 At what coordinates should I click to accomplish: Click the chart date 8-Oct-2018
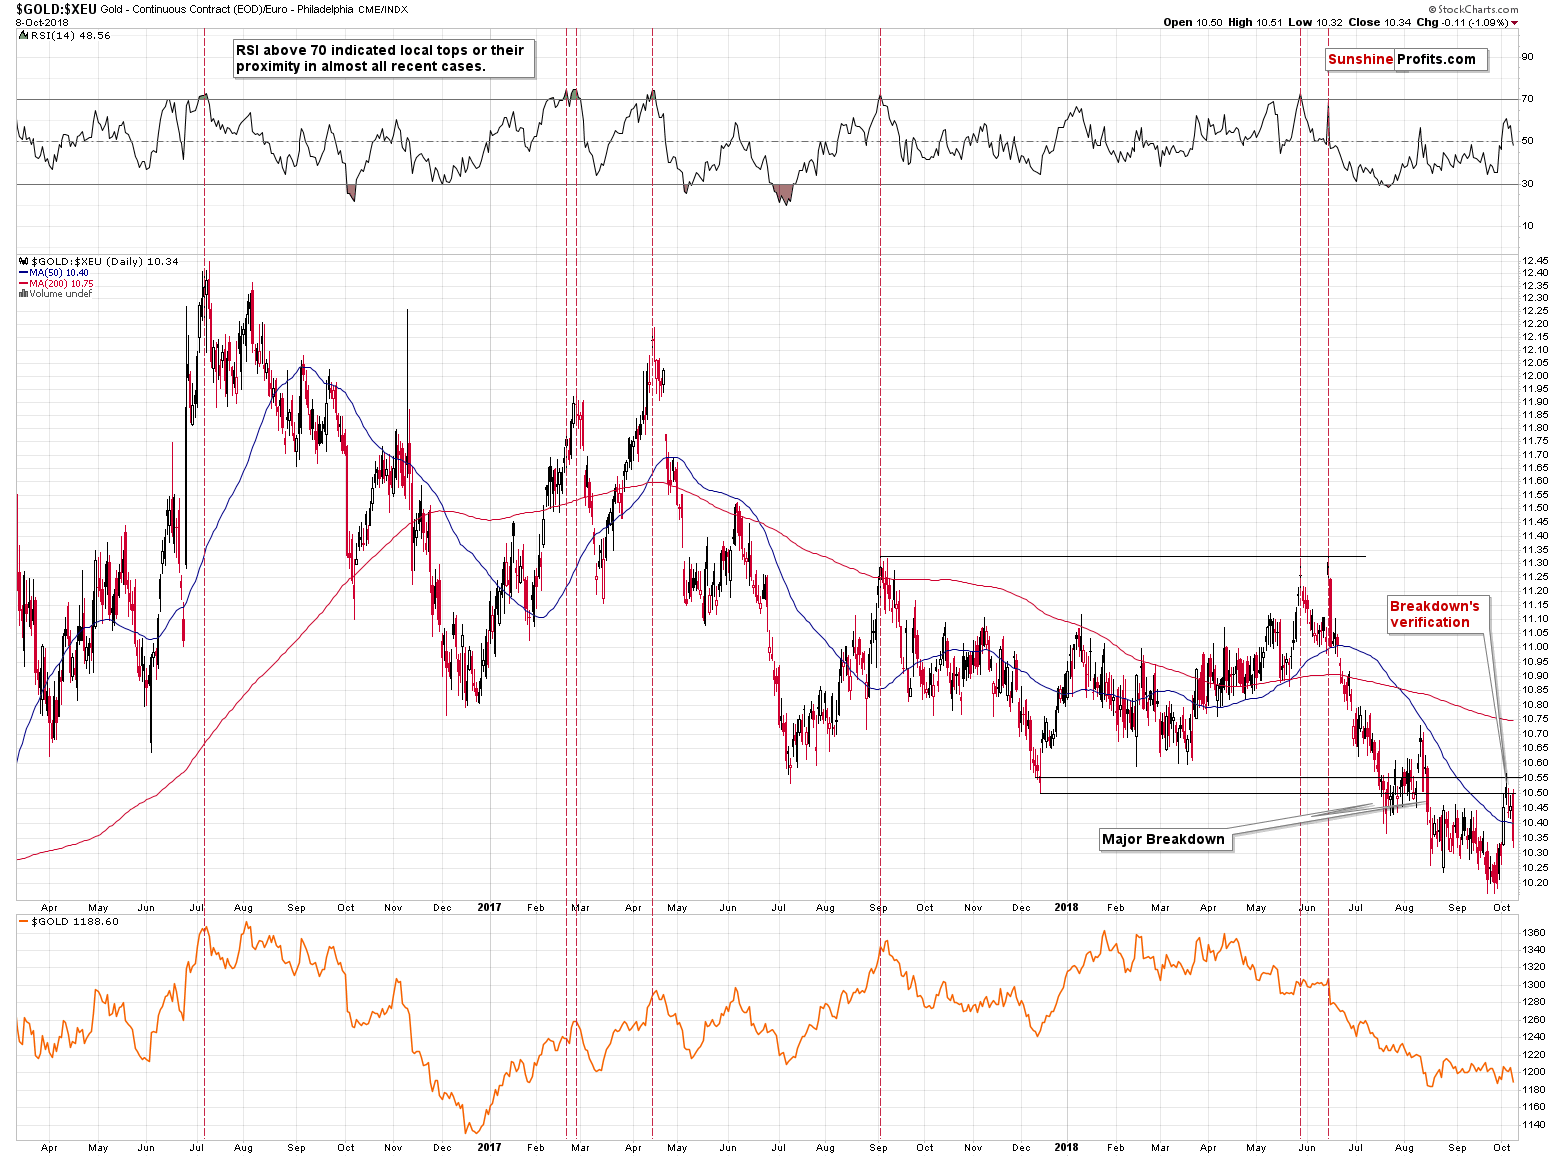tap(42, 22)
